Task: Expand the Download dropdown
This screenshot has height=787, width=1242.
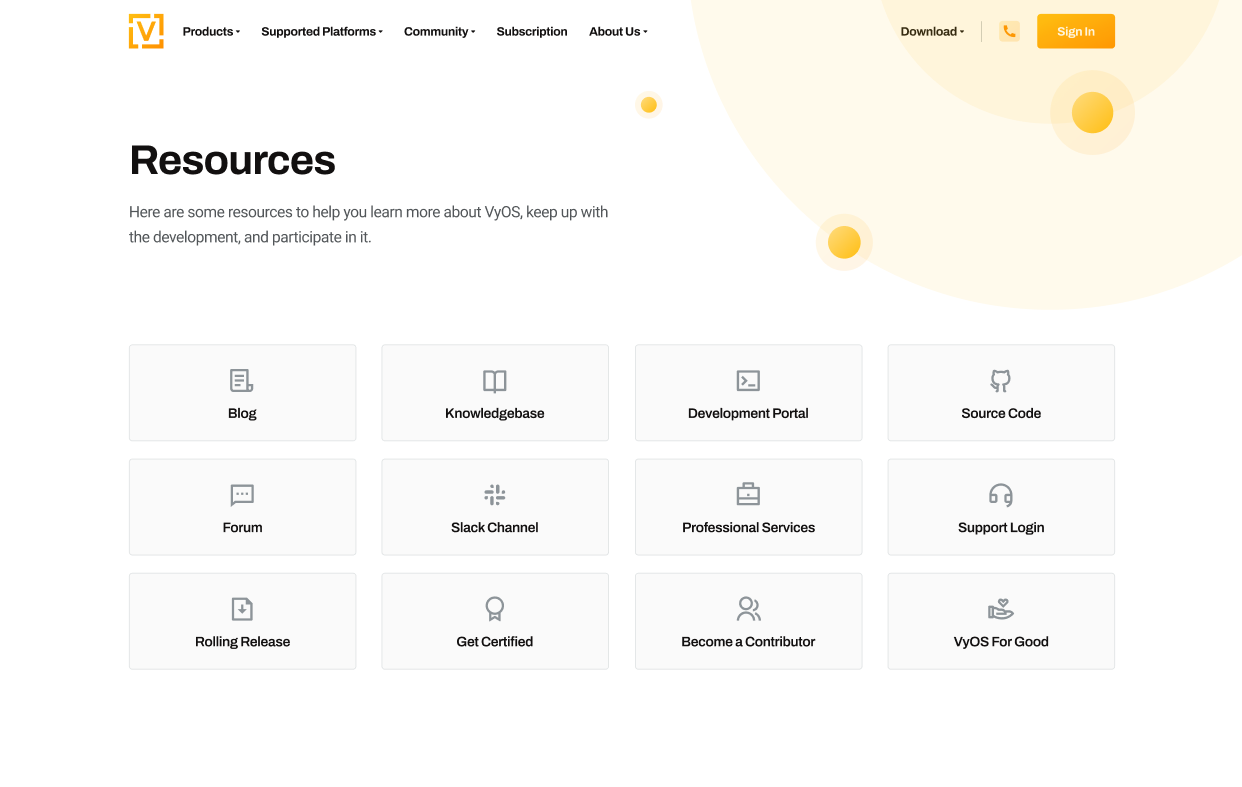Action: (x=931, y=31)
